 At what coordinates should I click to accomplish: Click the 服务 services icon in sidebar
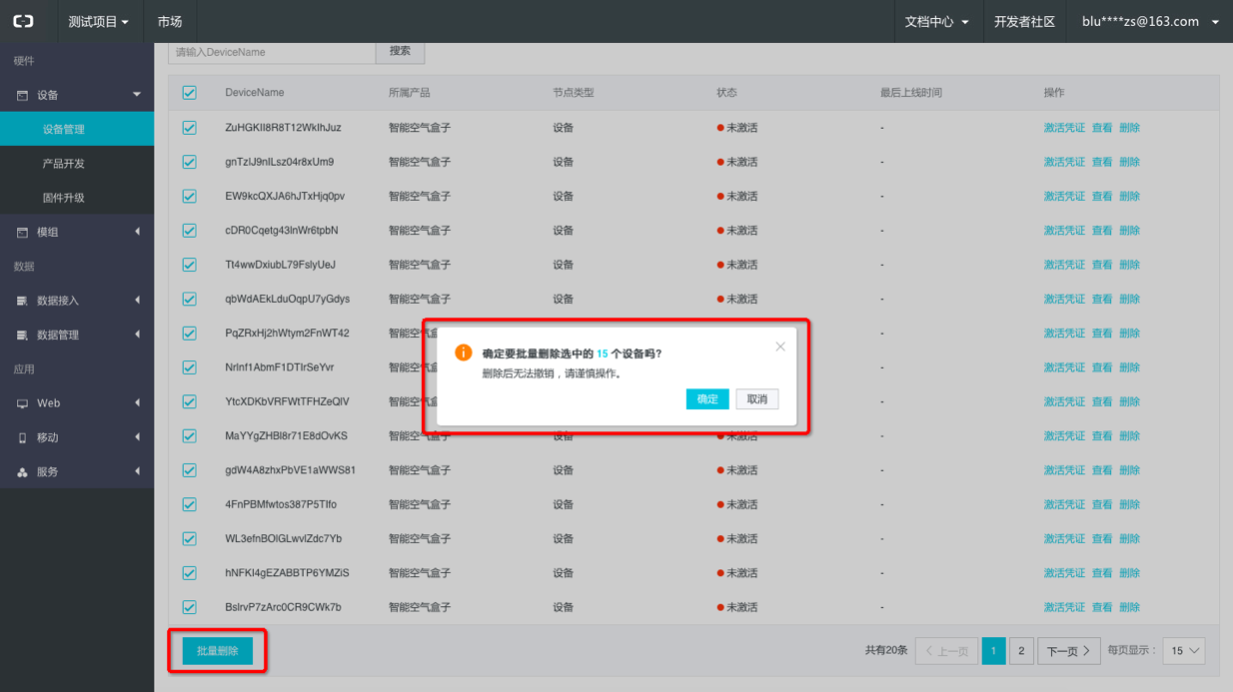pos(23,472)
